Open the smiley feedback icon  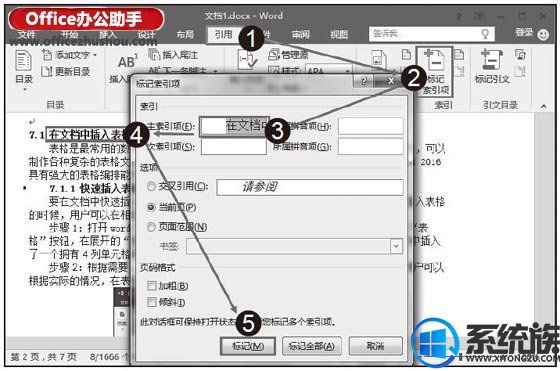click(543, 34)
